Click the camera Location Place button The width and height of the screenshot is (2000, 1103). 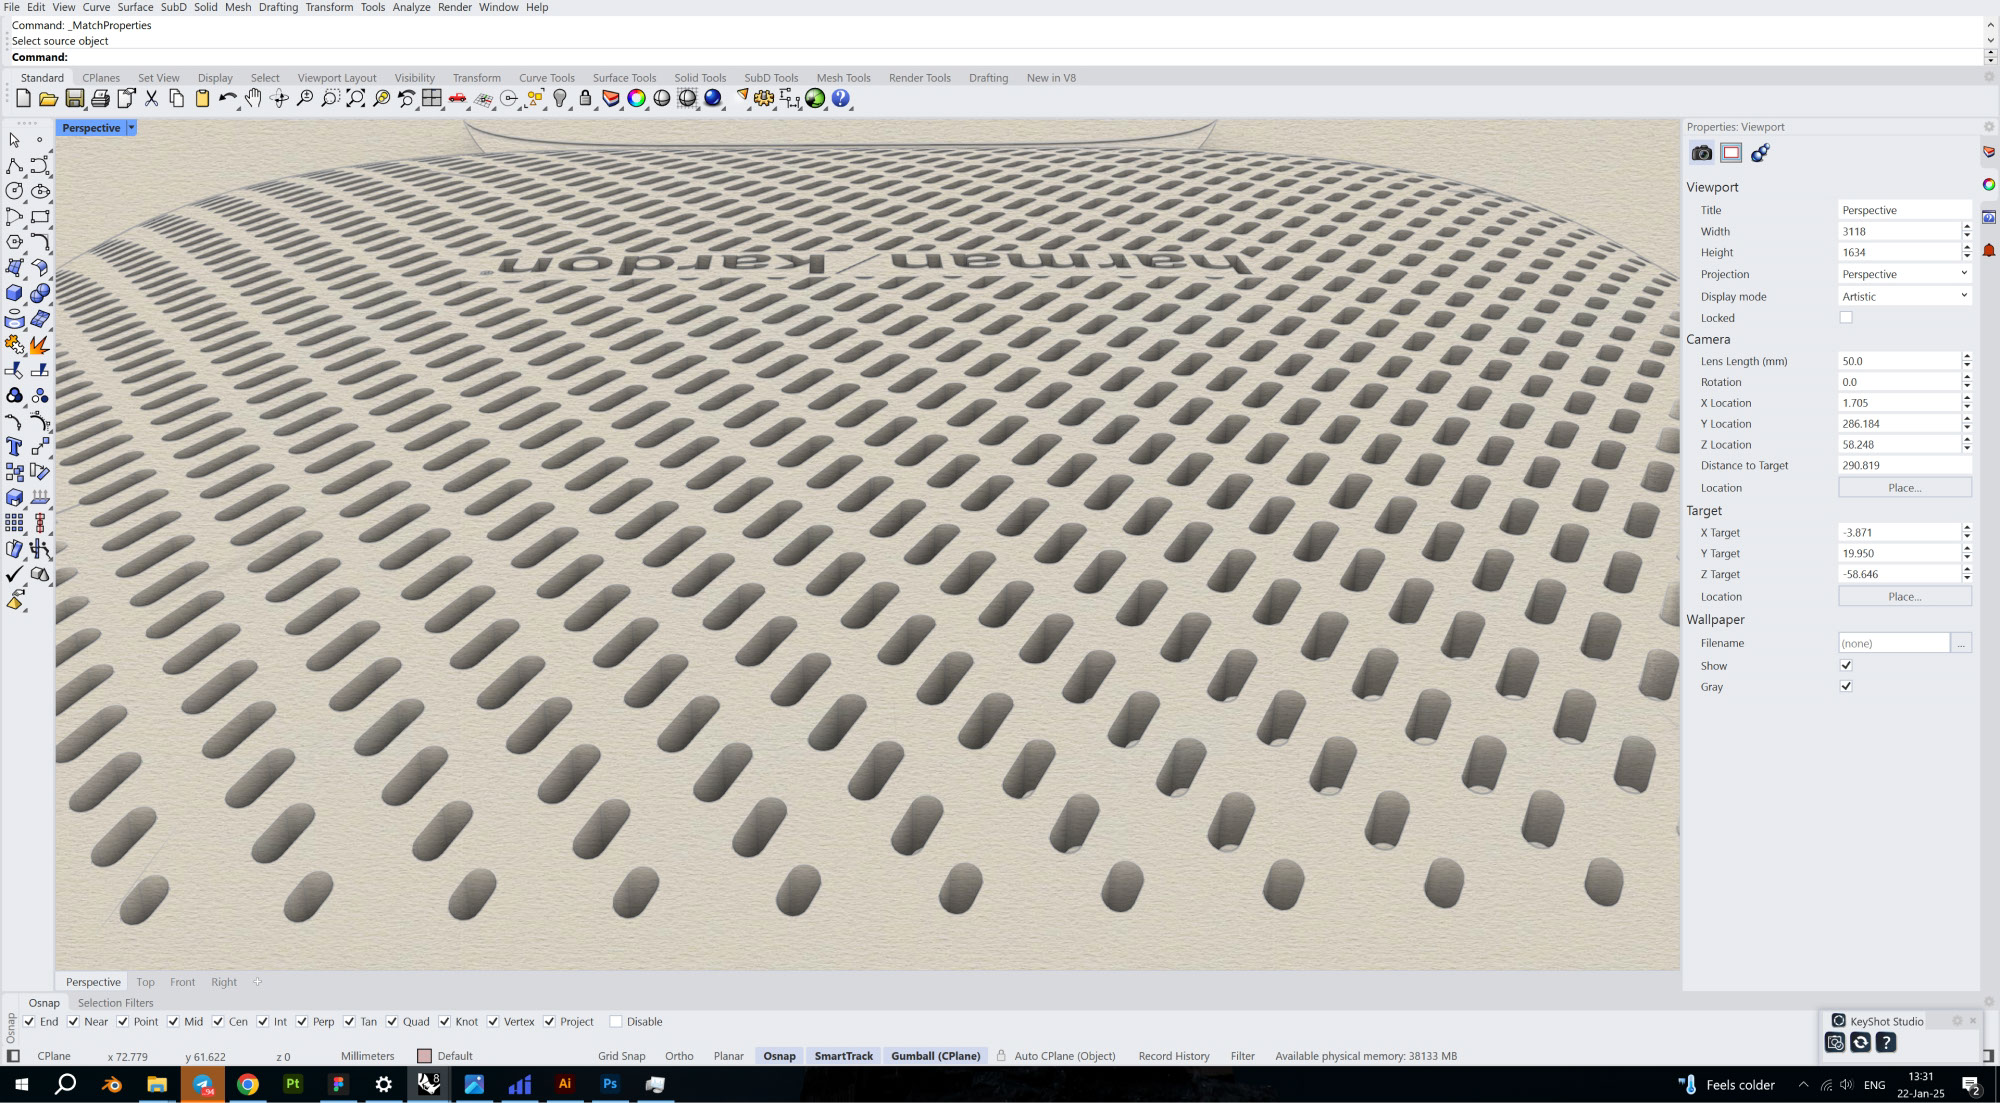1904,488
